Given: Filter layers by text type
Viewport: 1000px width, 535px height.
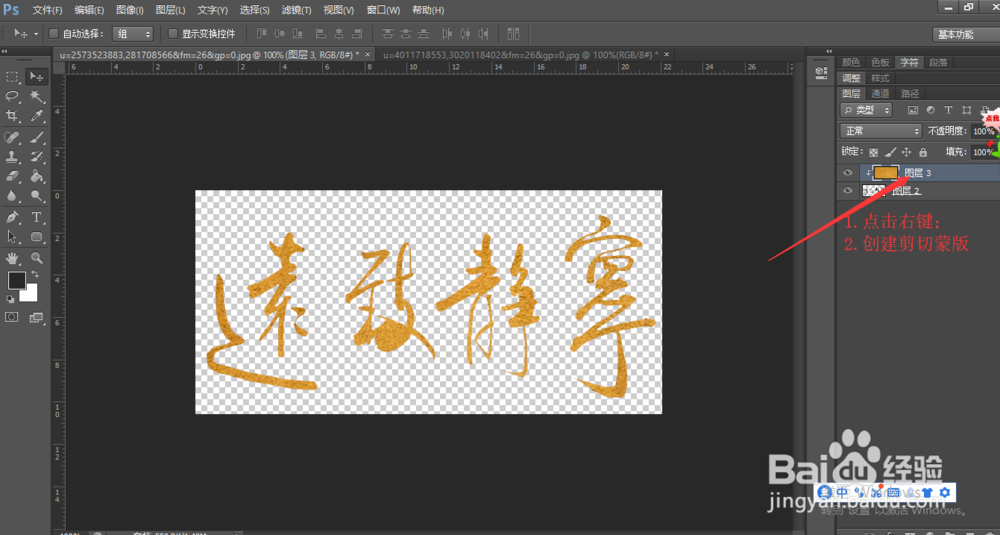Looking at the screenshot, I should [948, 110].
